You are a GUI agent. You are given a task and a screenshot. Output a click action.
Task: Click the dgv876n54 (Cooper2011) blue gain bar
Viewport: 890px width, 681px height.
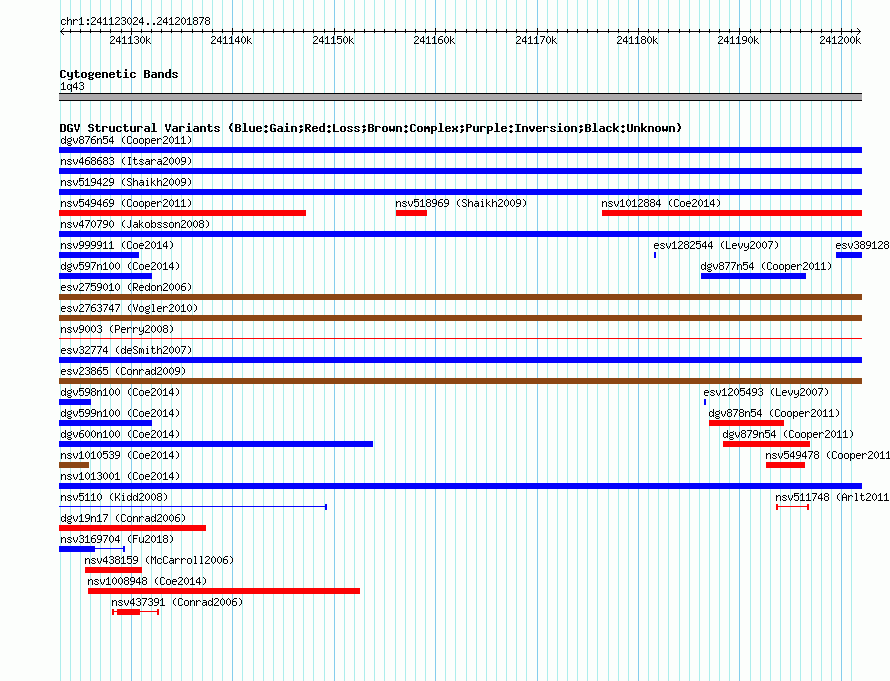coord(460,150)
